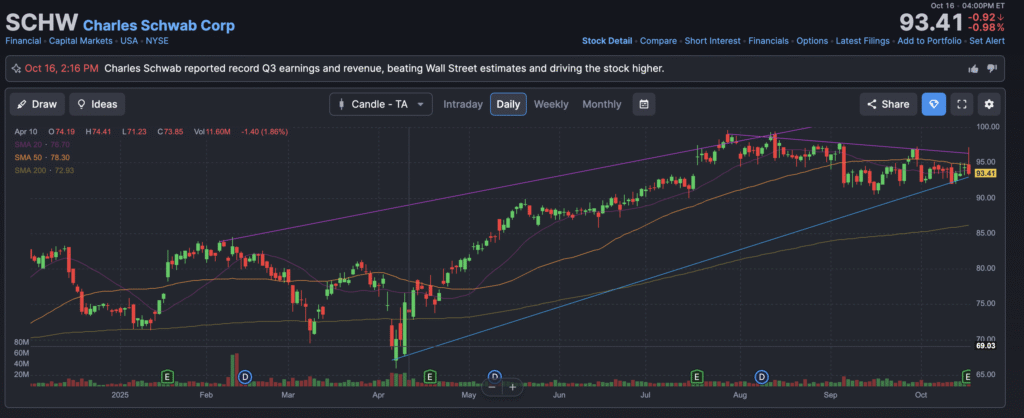Zoom in chart with plus button
The width and height of the screenshot is (1024, 418).
513,386
